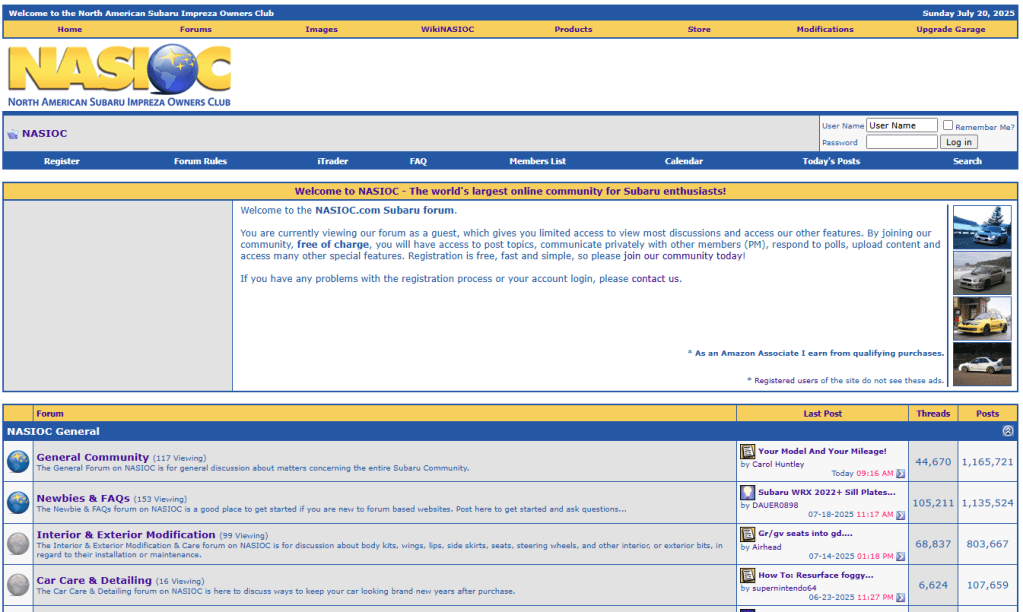Go to last post arrow for supernintendo64
The image size is (1023, 612).
pyautogui.click(x=901, y=597)
